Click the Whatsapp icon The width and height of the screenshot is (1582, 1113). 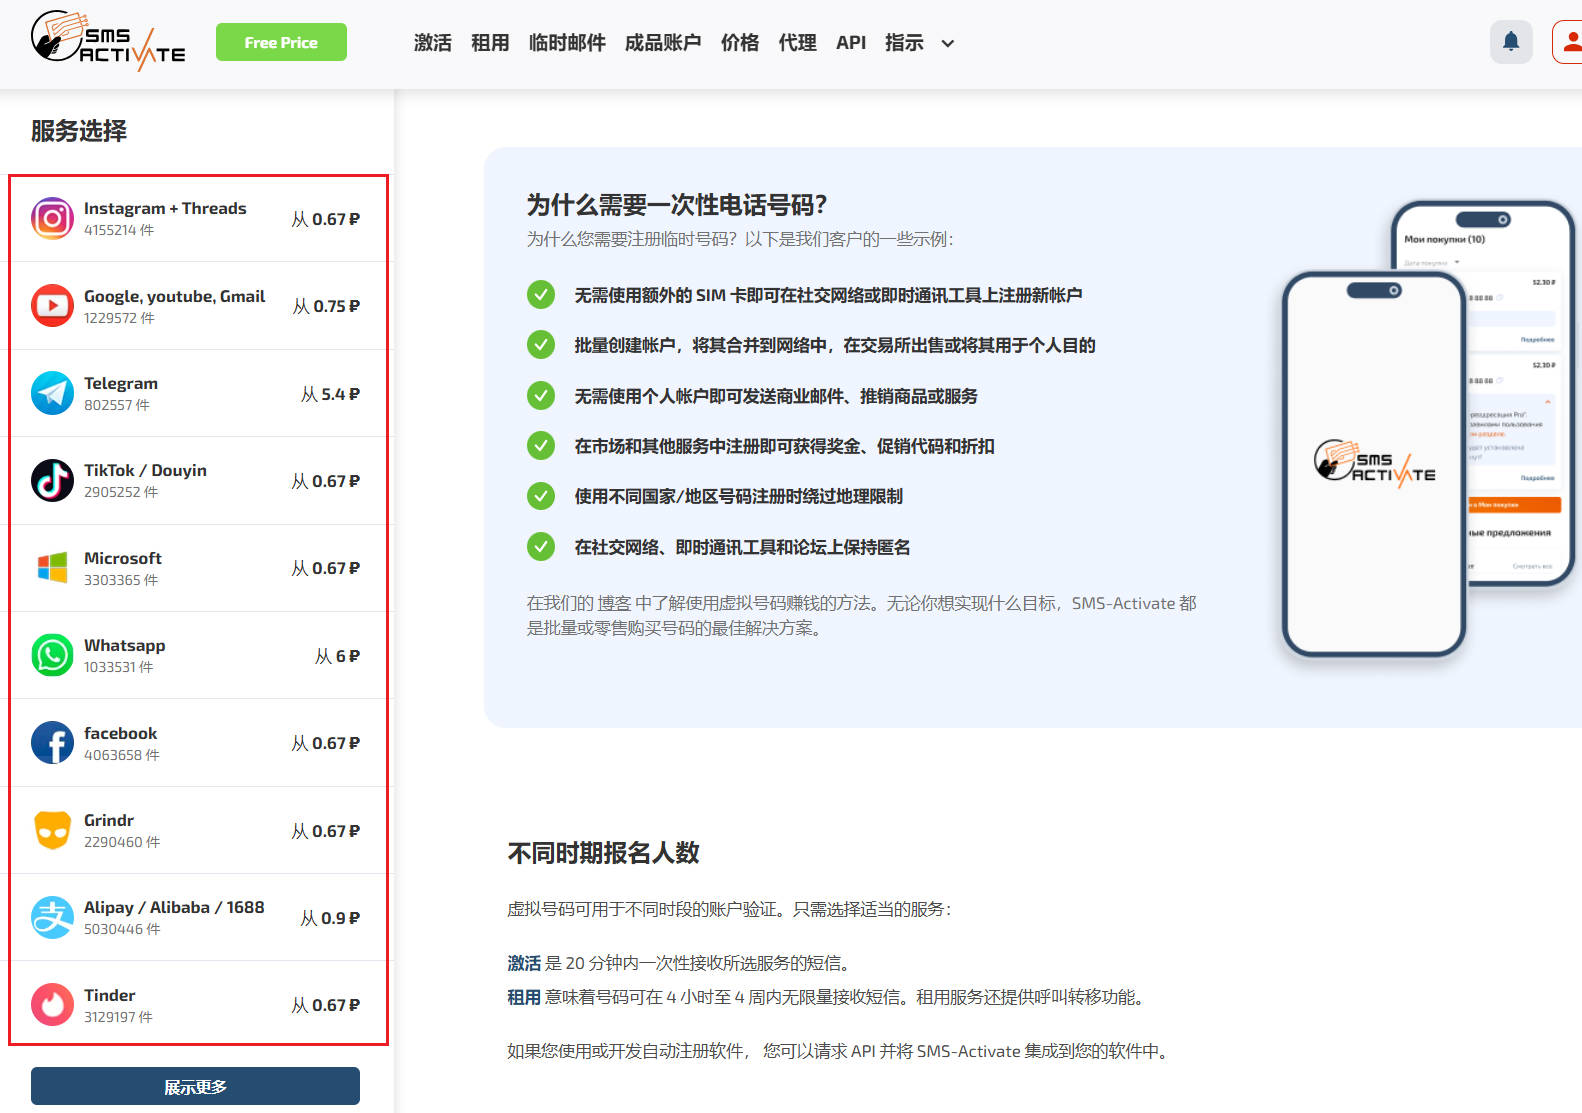pos(52,655)
